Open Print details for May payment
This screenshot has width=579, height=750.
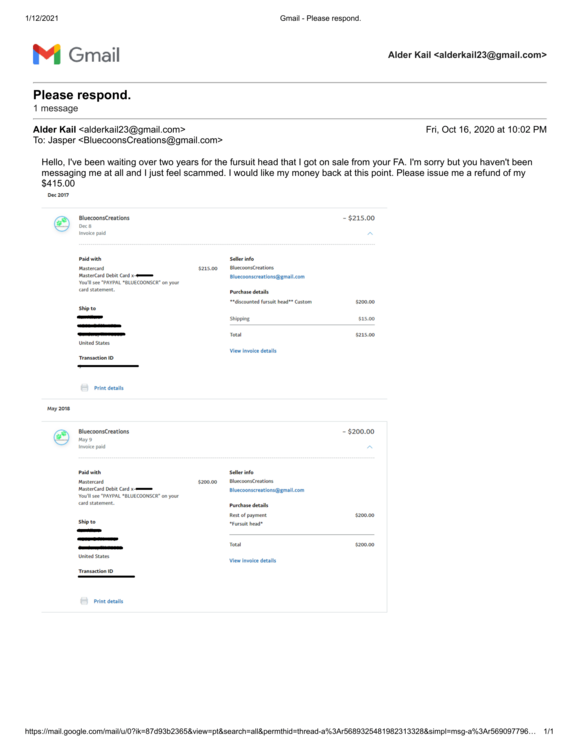[x=108, y=601]
